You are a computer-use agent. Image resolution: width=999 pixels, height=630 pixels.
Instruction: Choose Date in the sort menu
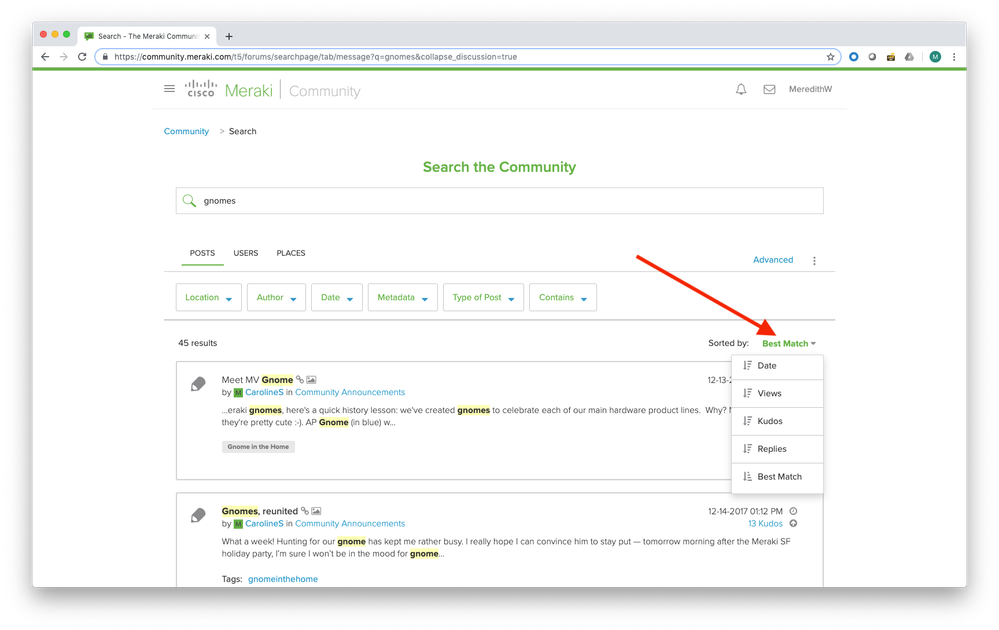[x=767, y=366]
